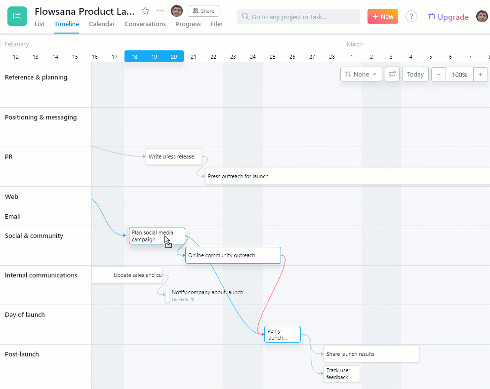This screenshot has height=389, width=490.
Task: Open the project more actions ellipsis
Action: tap(160, 11)
